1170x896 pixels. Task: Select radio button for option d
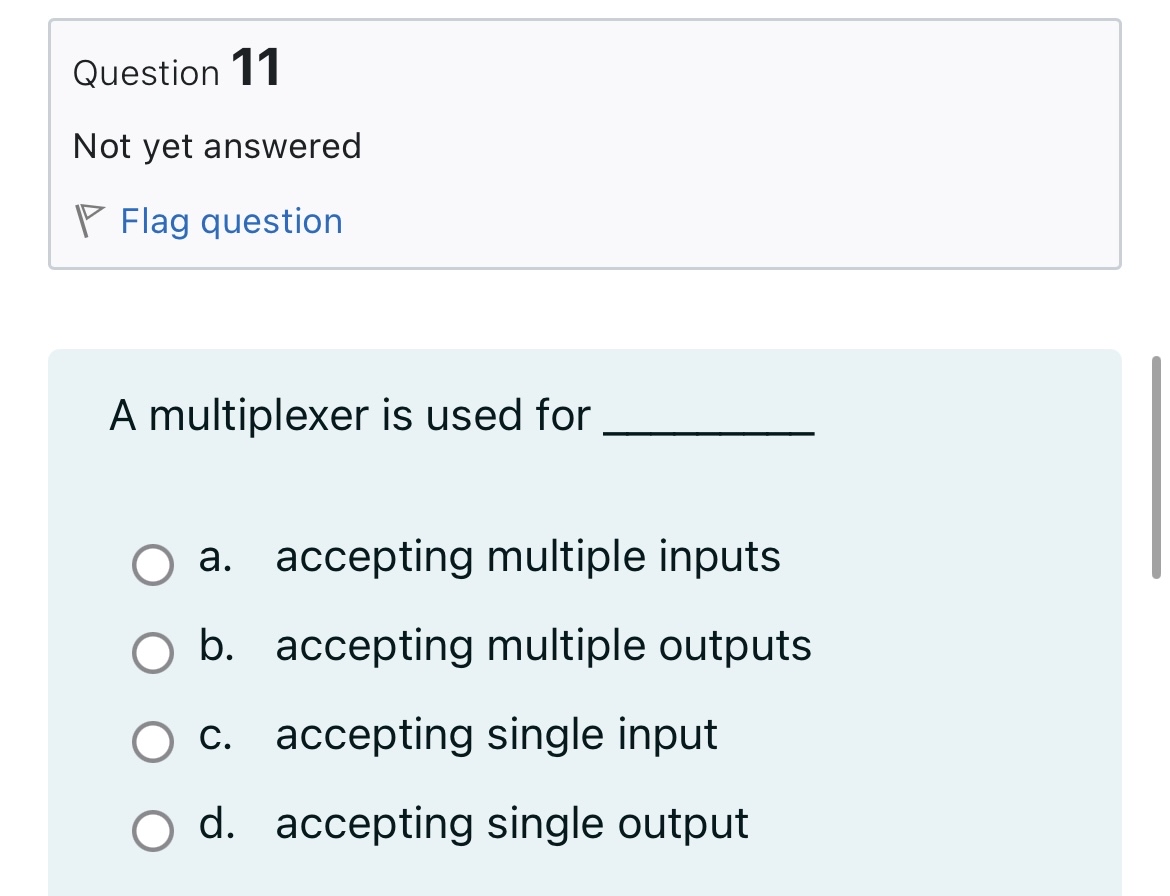point(152,832)
